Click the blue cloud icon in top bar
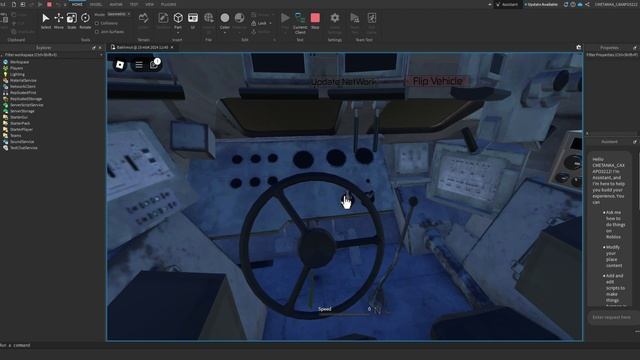The image size is (640, 360). [580, 4]
